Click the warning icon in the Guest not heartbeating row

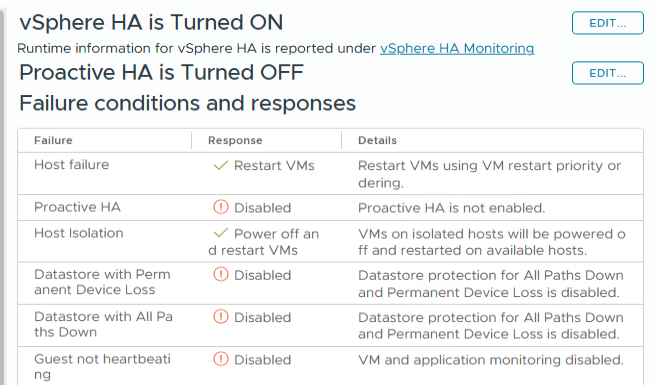point(221,359)
